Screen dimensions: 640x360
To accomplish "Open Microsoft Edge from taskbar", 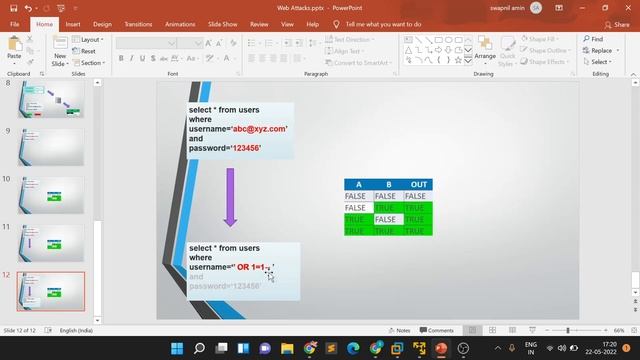I will point(353,348).
